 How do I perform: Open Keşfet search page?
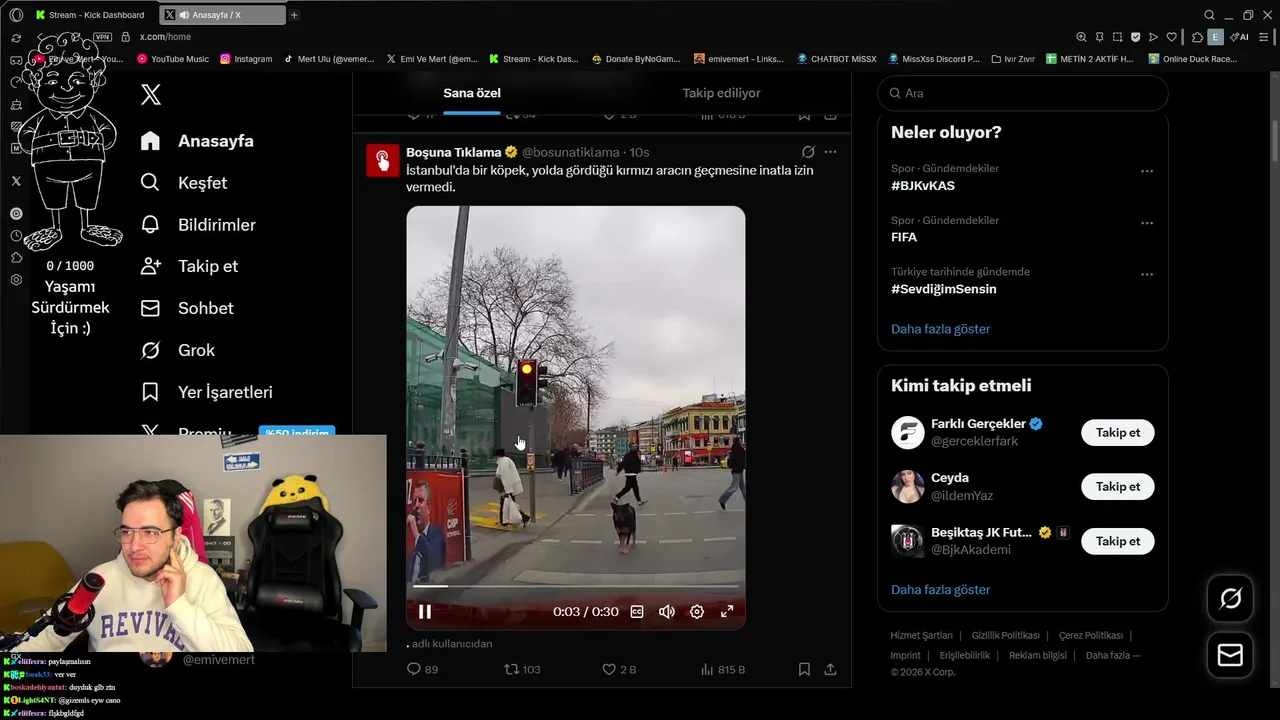pyautogui.click(x=184, y=183)
